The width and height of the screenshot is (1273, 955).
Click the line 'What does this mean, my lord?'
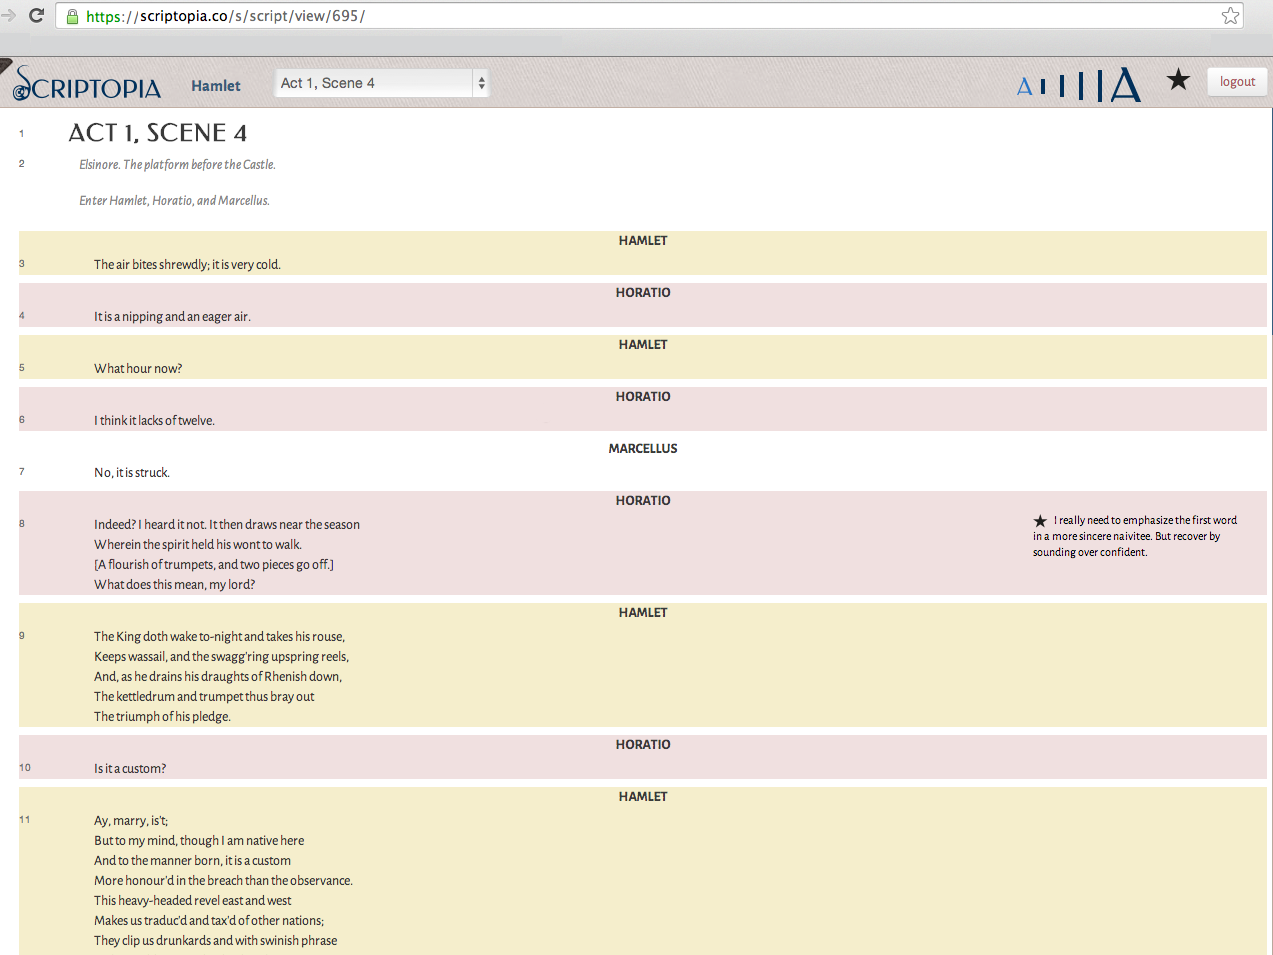click(175, 585)
